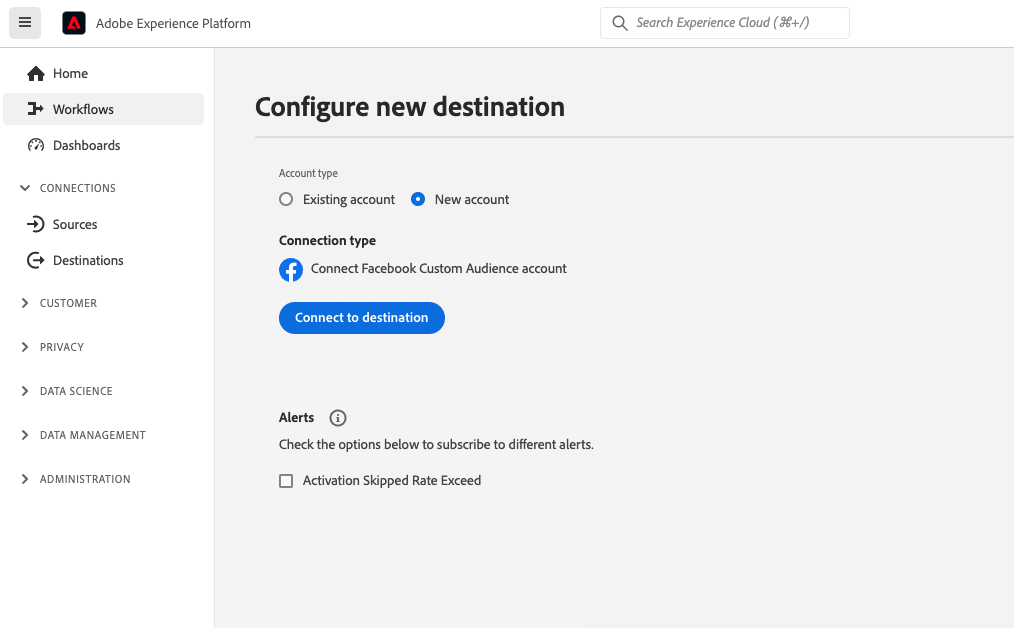1014x628 pixels.
Task: Click the Adobe logo icon
Action: click(74, 23)
